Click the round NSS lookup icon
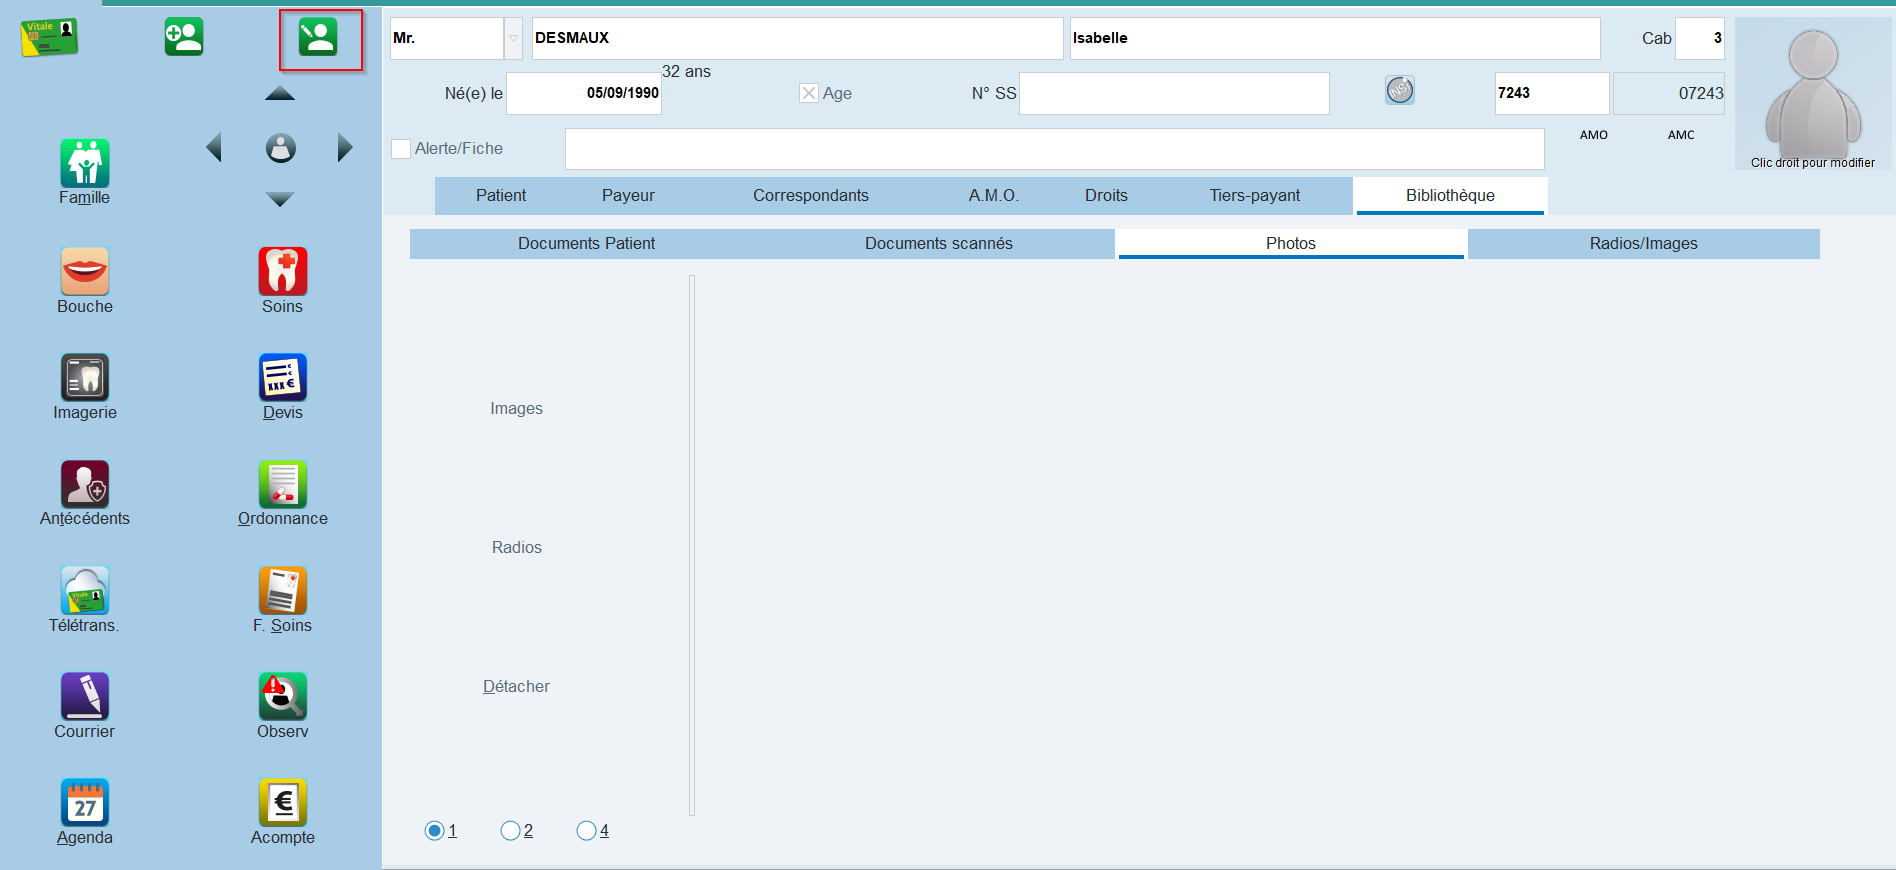The width and height of the screenshot is (1896, 870). tap(1400, 91)
